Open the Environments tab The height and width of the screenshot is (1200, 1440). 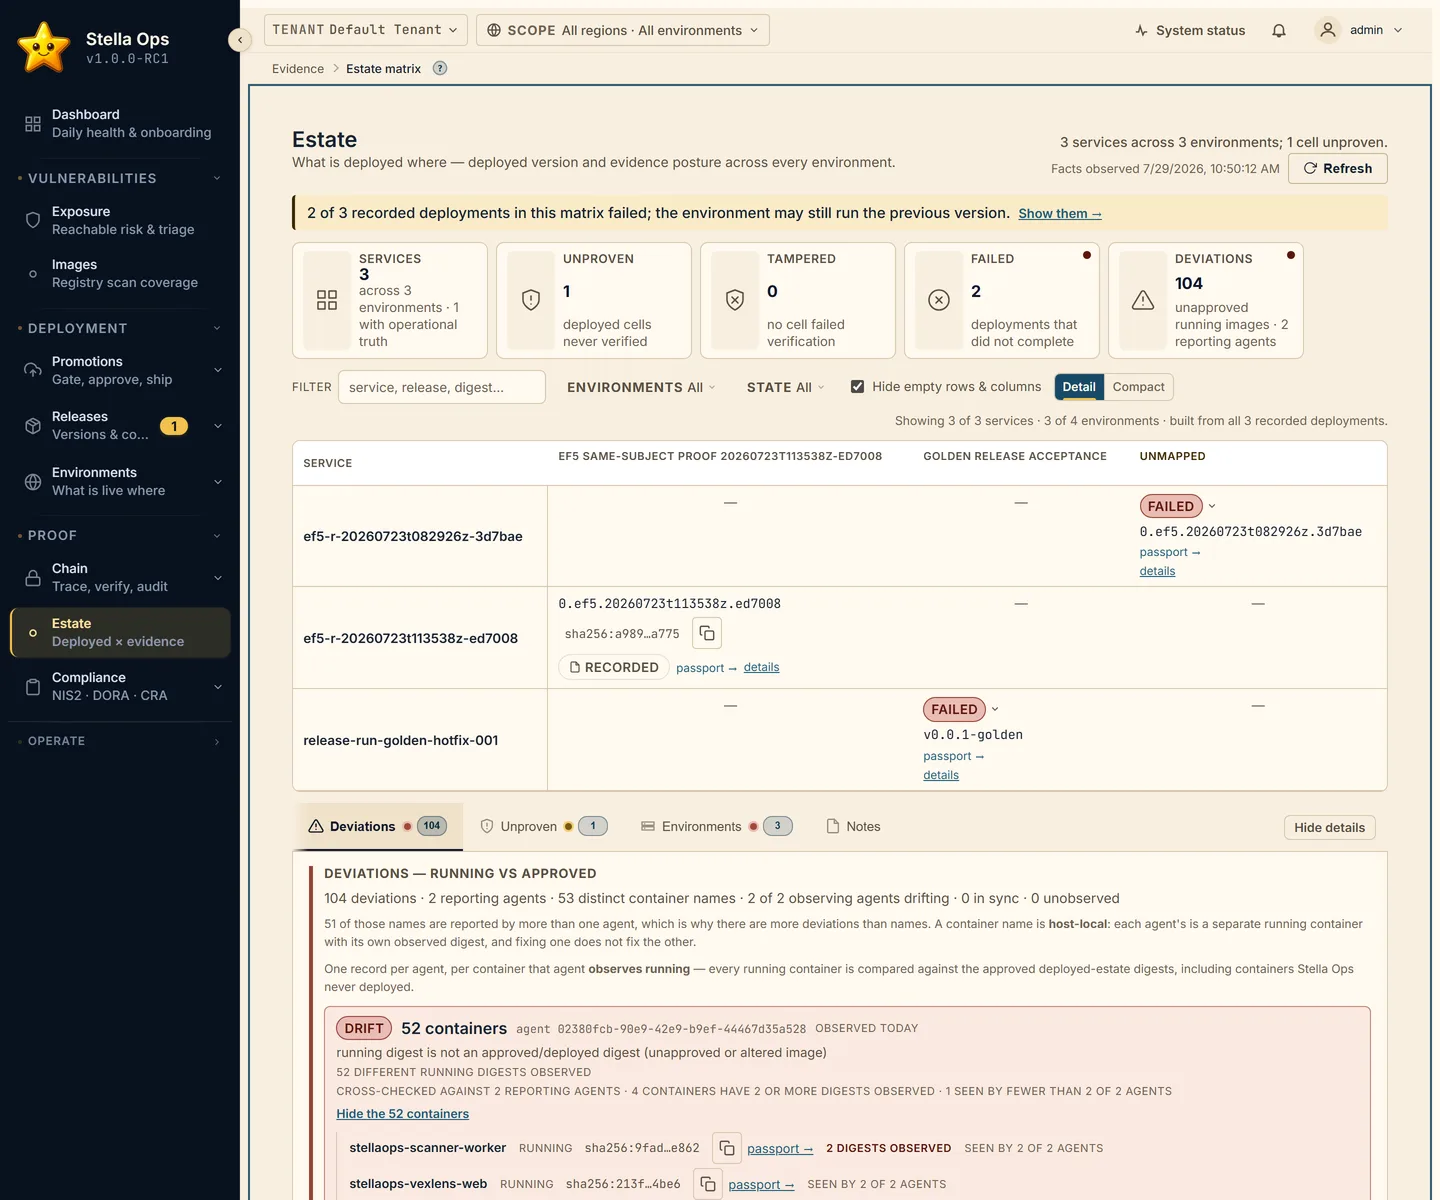(x=716, y=826)
